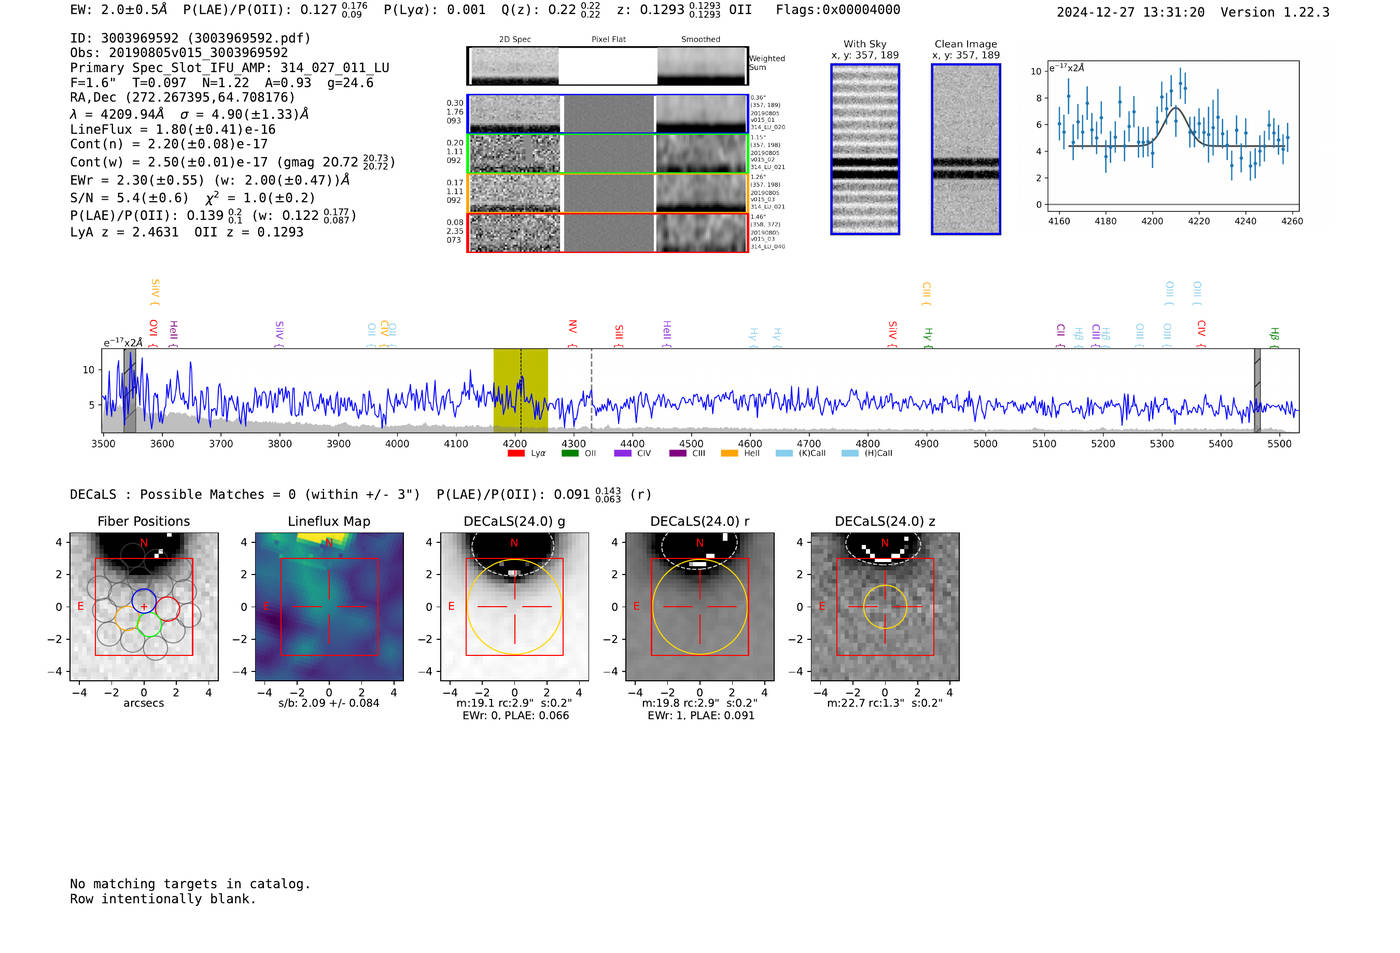Open the With Sky cutout image

865,149
